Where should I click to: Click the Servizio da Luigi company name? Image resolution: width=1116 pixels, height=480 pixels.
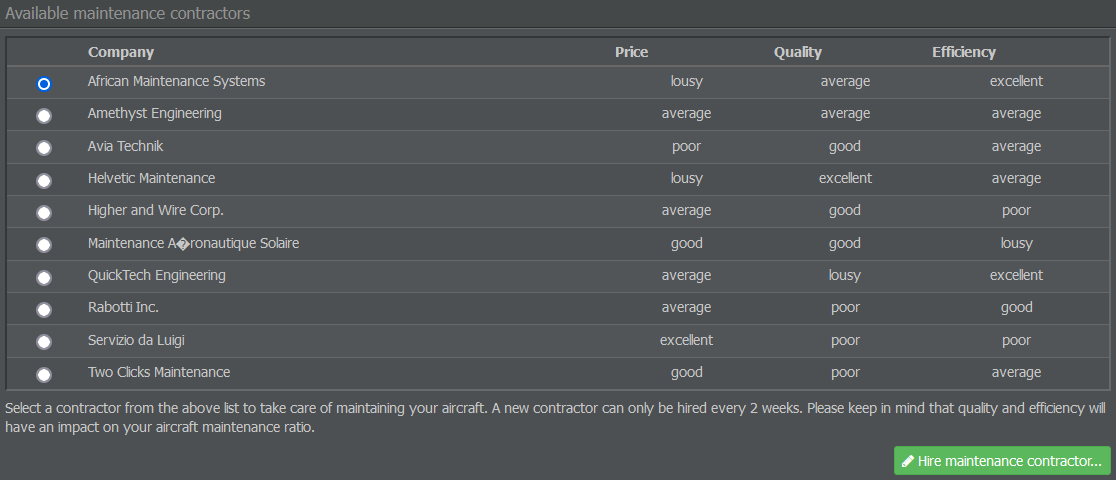click(136, 340)
